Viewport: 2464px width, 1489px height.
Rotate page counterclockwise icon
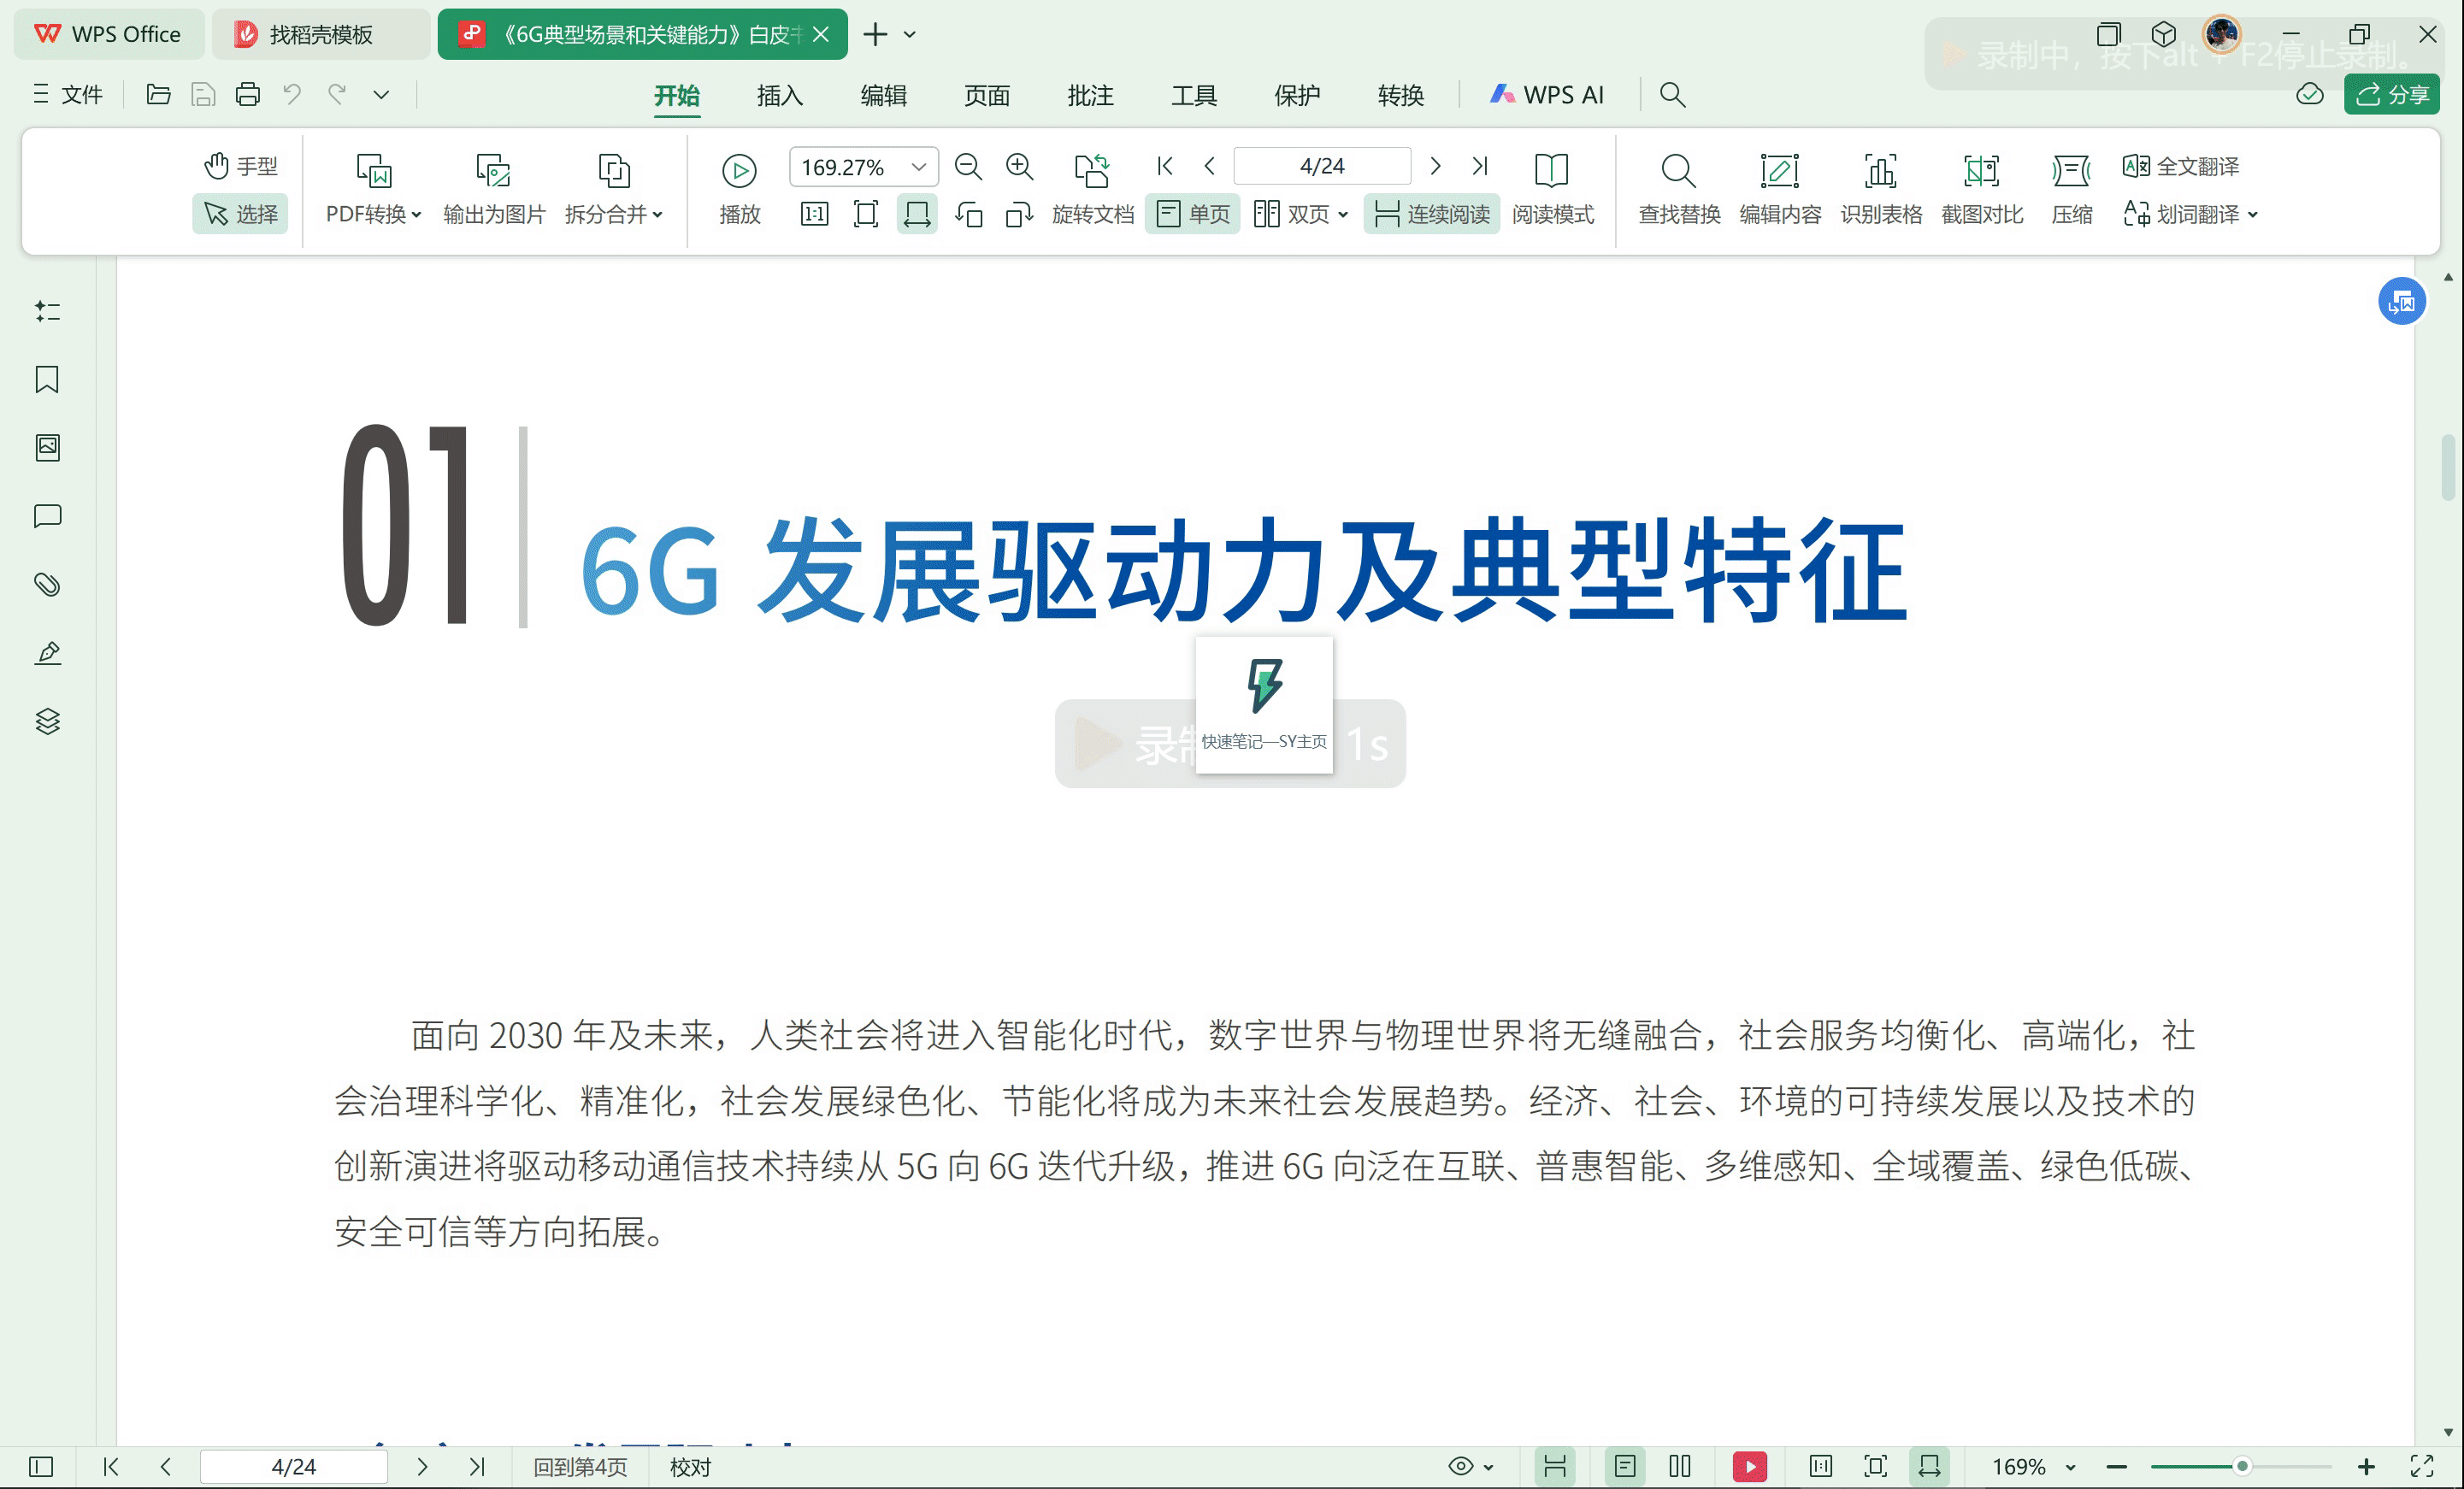pos(968,214)
